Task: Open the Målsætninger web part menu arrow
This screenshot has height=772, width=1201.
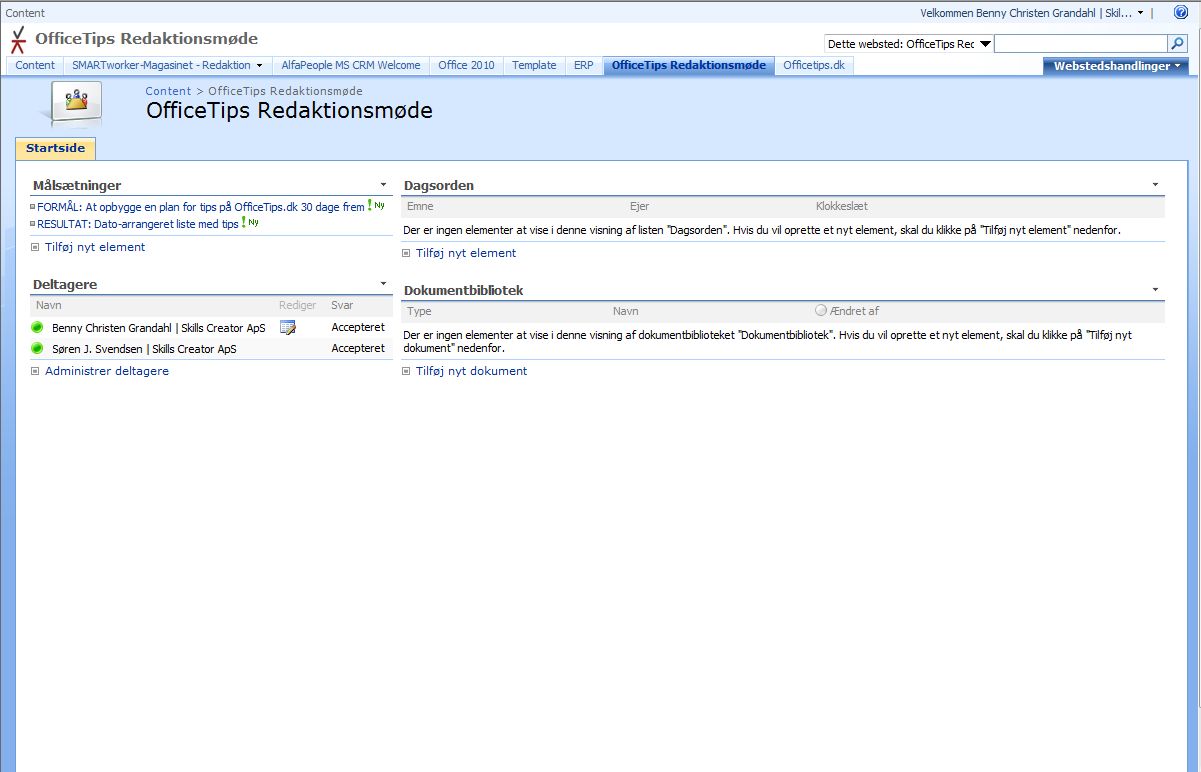Action: pos(383,185)
